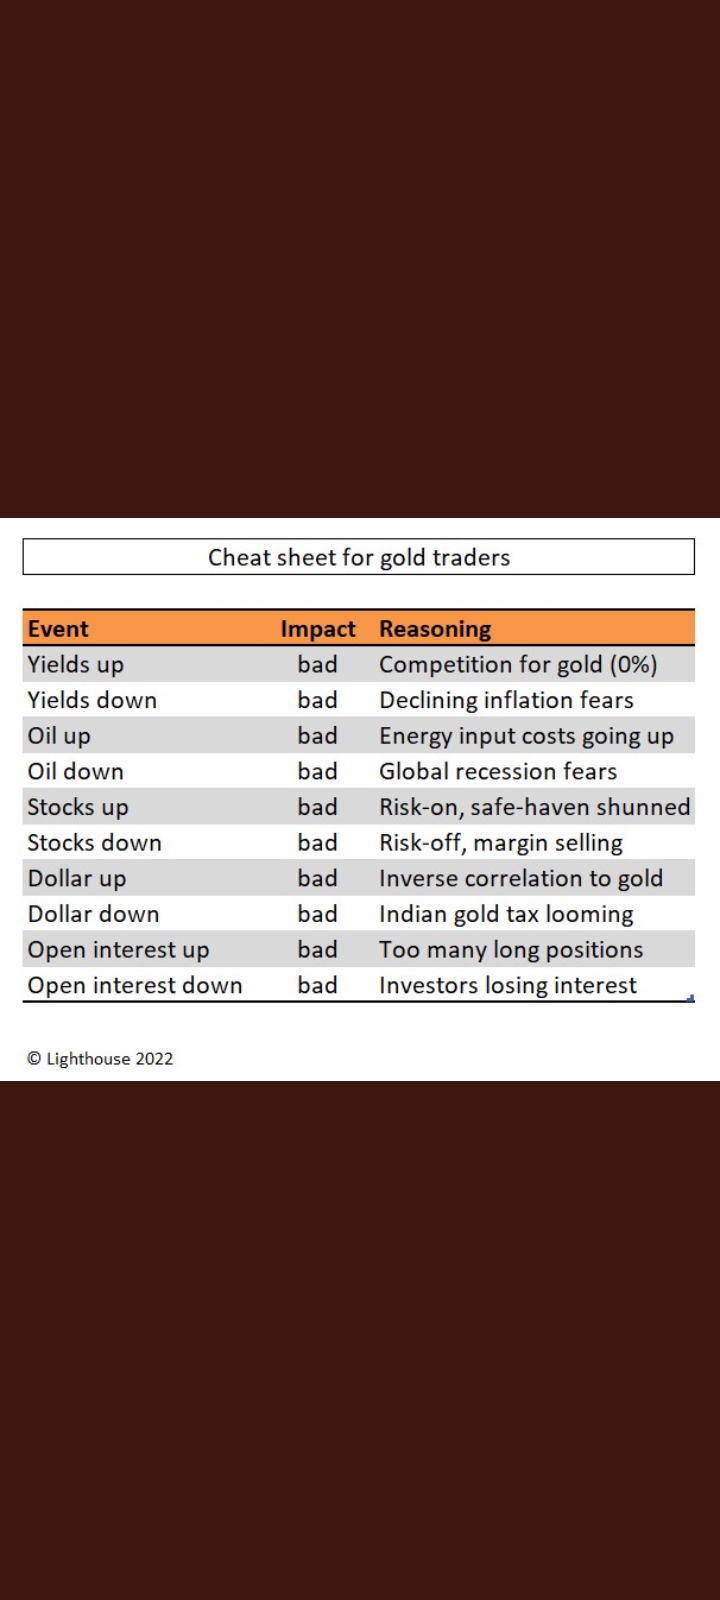Click the '© Lighthouse 2022' copyright text
This screenshot has height=1600, width=720.
pyautogui.click(x=100, y=1059)
